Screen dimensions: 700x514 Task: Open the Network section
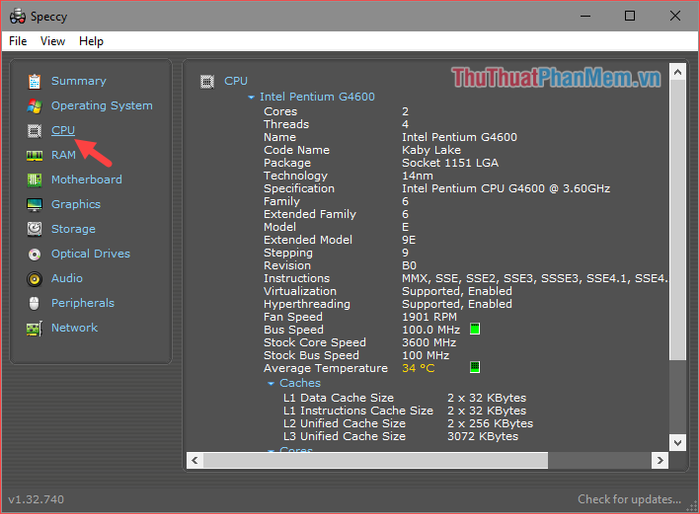click(x=74, y=328)
